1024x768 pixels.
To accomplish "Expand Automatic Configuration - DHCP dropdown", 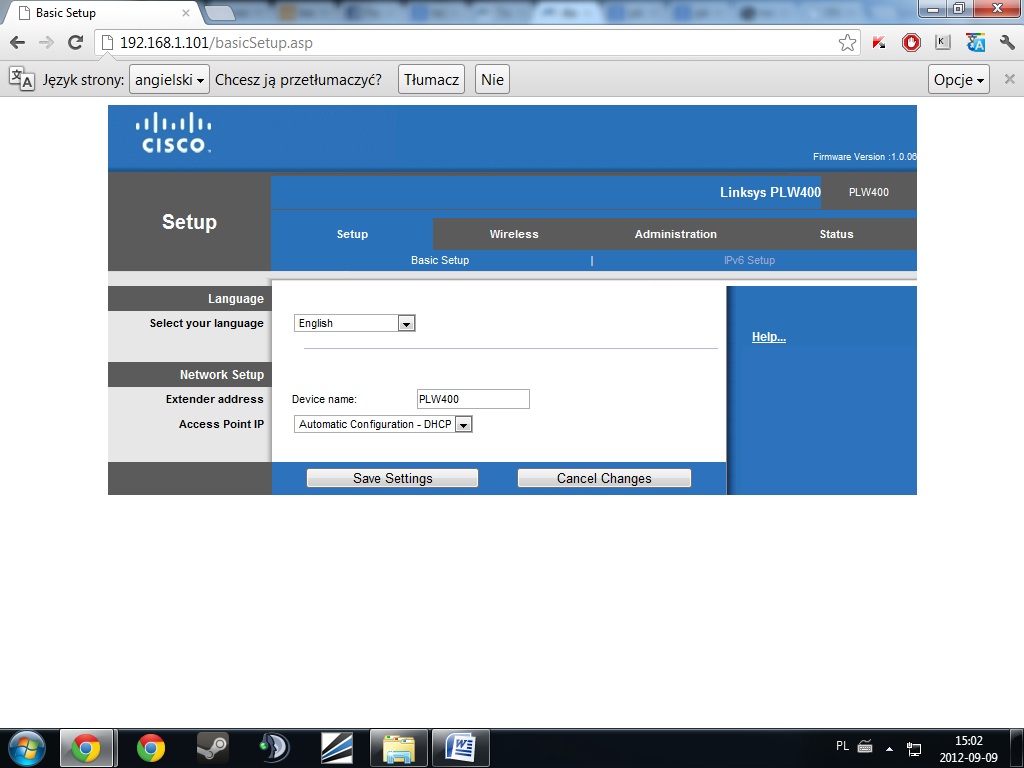I will (x=383, y=424).
